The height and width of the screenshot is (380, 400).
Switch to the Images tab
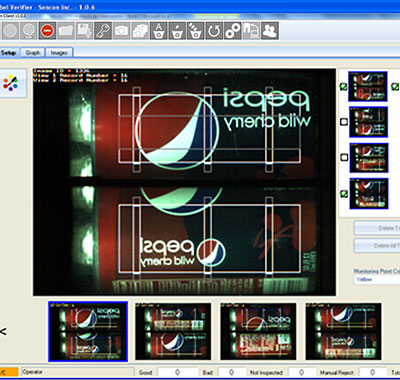coord(59,53)
